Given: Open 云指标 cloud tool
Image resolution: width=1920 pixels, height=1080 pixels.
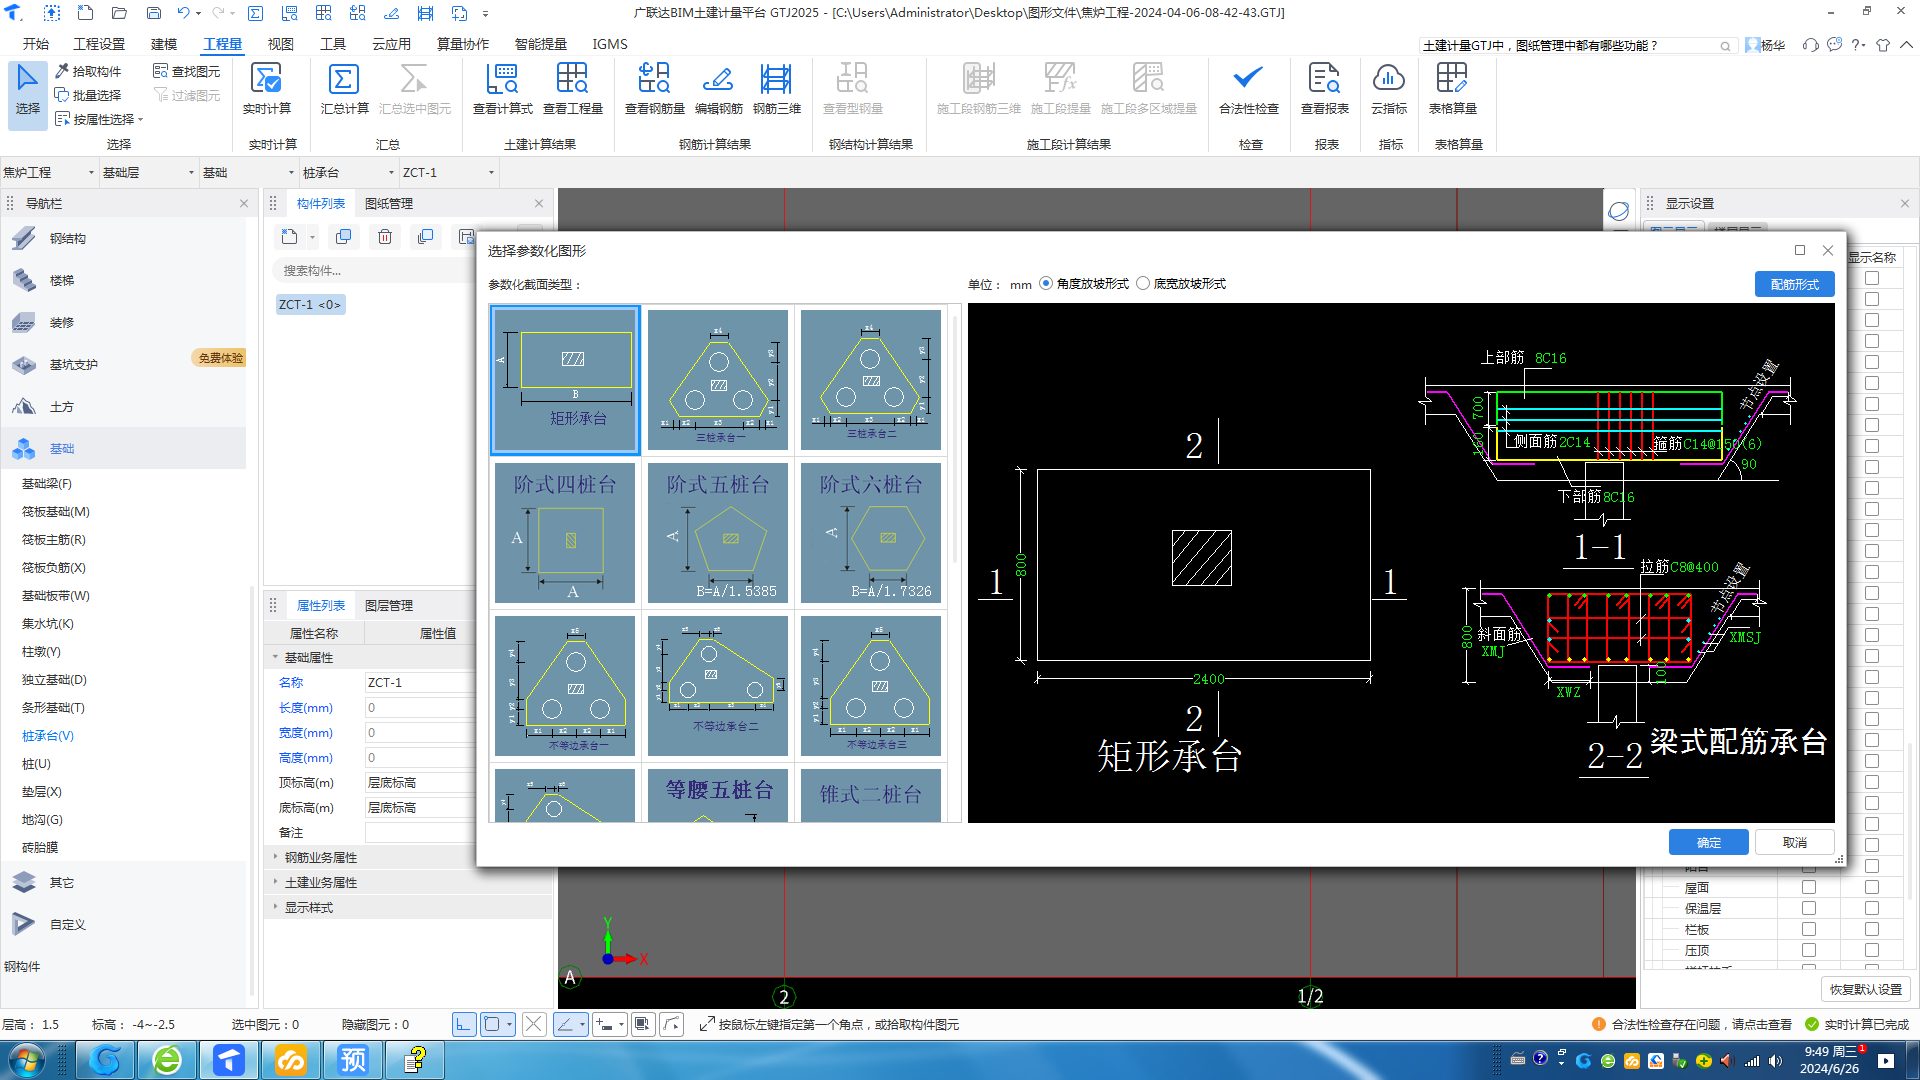Looking at the screenshot, I should point(1388,89).
